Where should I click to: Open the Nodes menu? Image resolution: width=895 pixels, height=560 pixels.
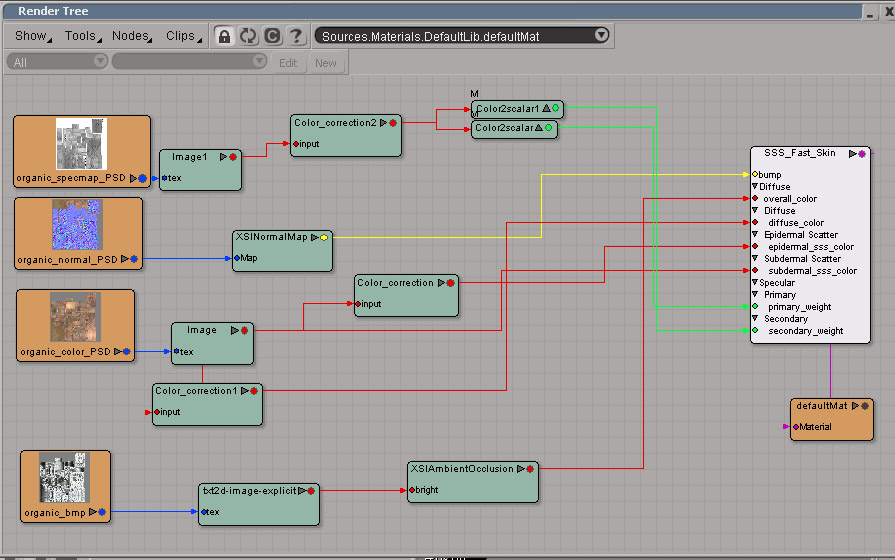(x=132, y=36)
